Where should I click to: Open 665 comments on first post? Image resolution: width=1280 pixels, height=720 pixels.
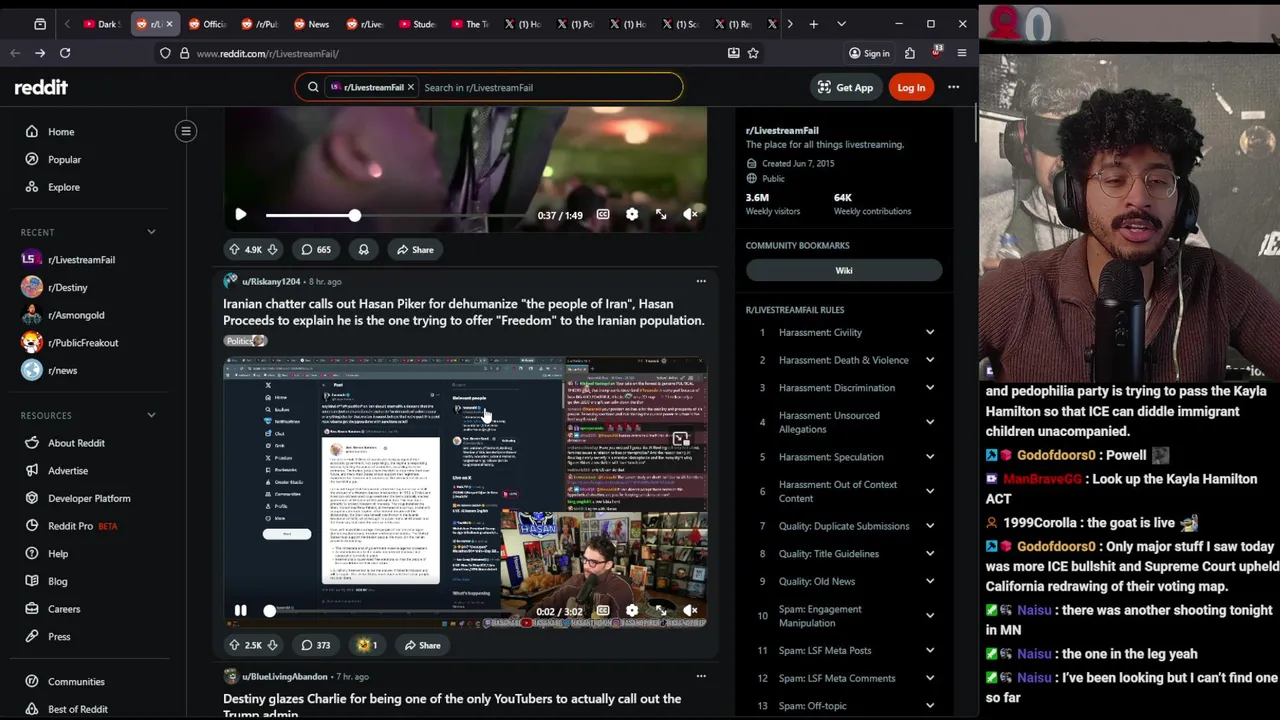click(x=315, y=250)
